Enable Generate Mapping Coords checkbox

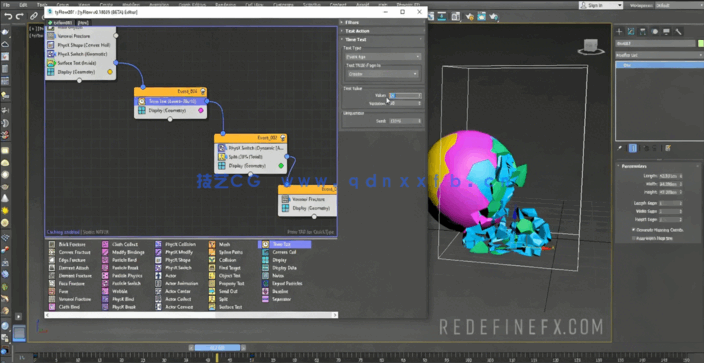click(634, 230)
